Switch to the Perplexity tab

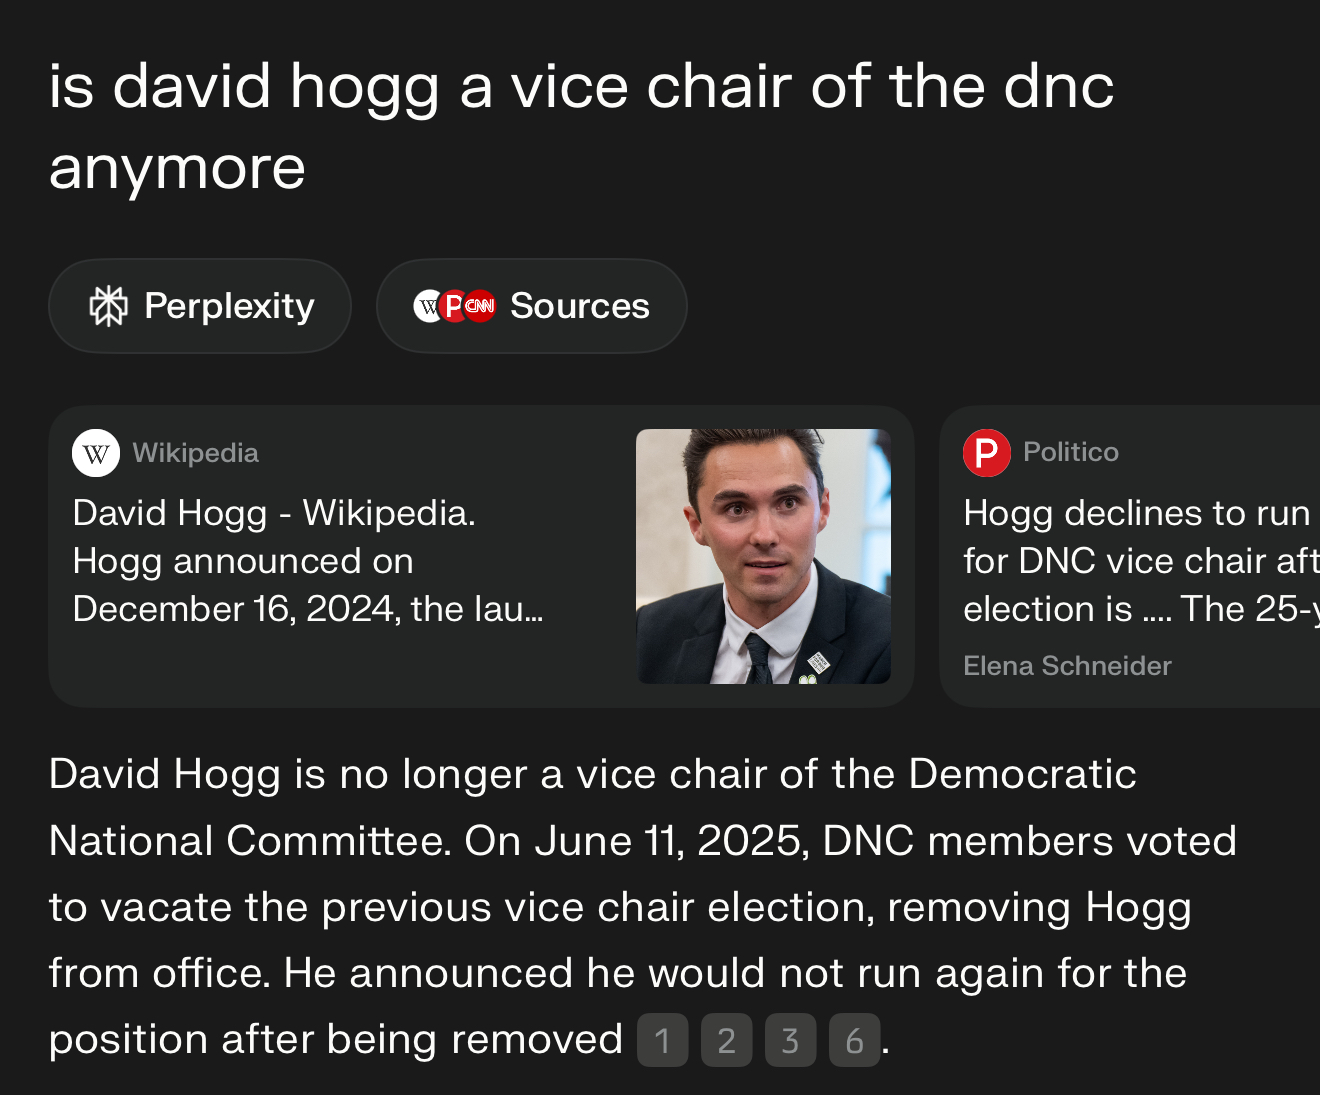[x=200, y=306]
